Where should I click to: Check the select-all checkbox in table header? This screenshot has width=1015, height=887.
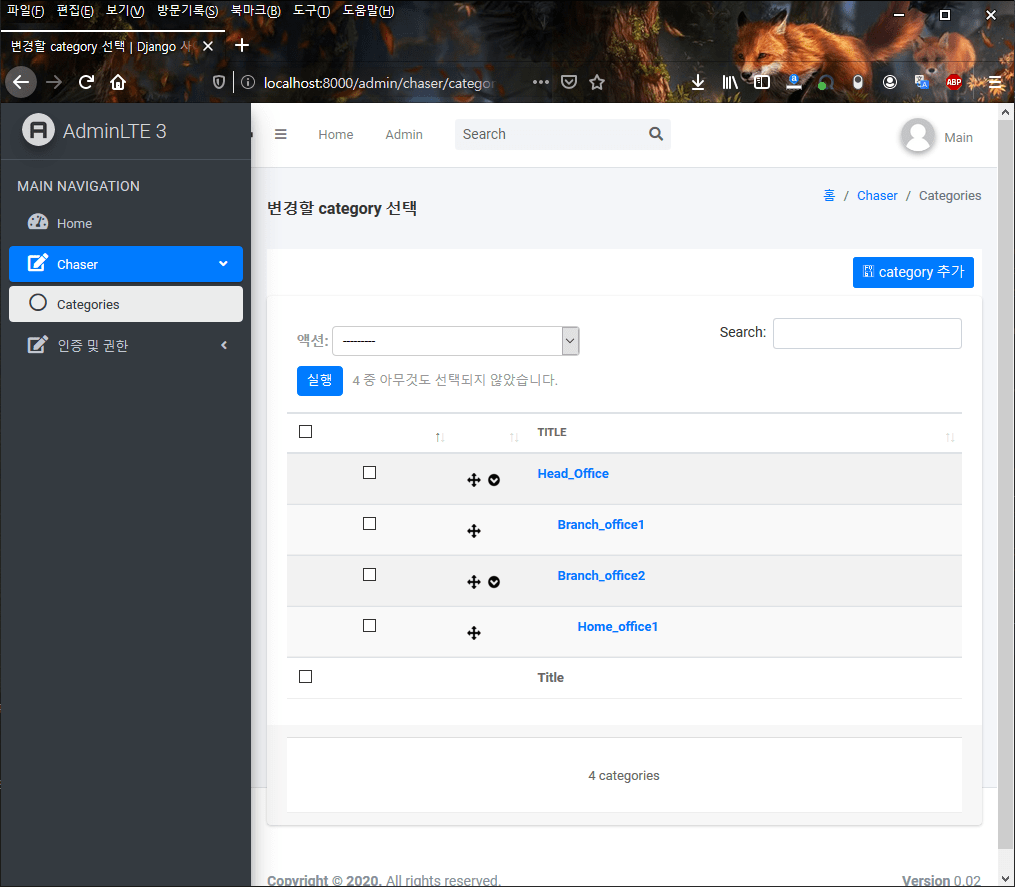pos(305,431)
